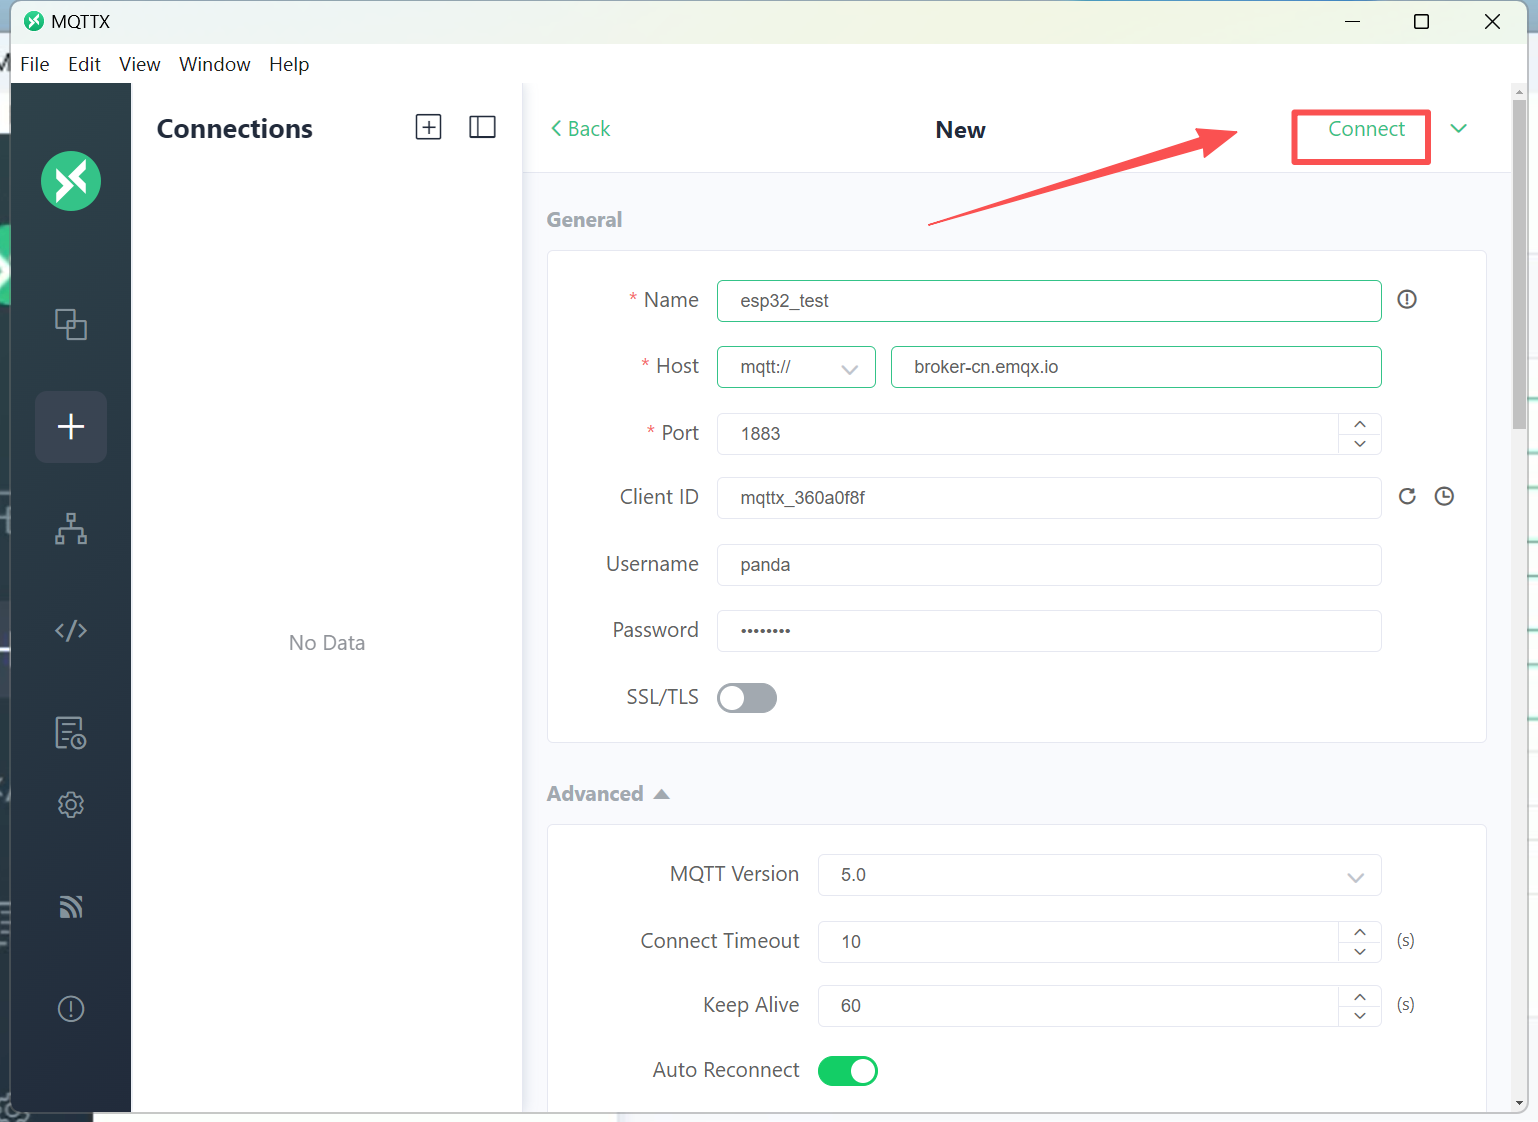The width and height of the screenshot is (1538, 1122).
Task: Disable the Auto Reconnect switch
Action: pyautogui.click(x=848, y=1071)
